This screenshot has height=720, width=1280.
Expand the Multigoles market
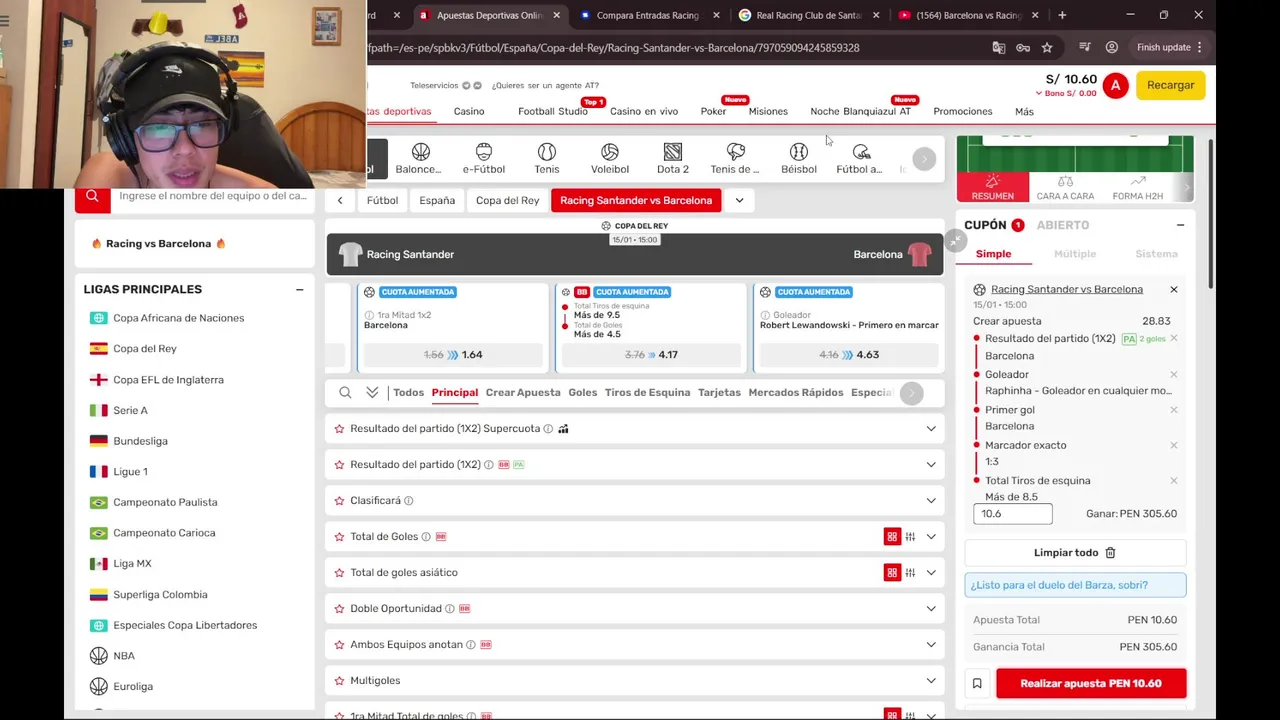click(x=931, y=681)
